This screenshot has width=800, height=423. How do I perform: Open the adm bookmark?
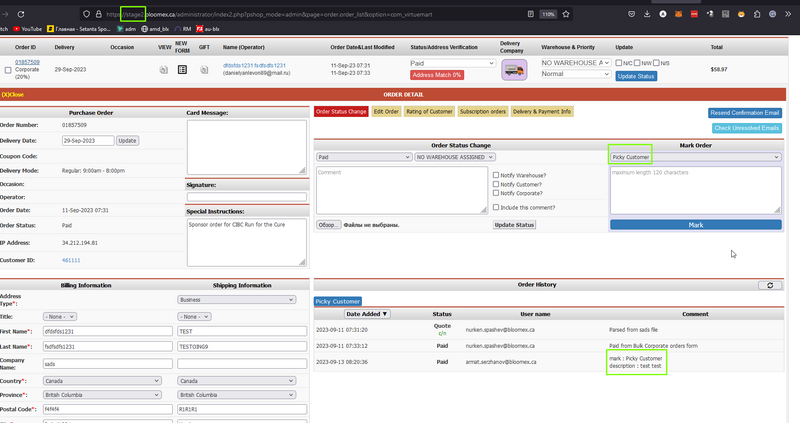click(x=127, y=29)
